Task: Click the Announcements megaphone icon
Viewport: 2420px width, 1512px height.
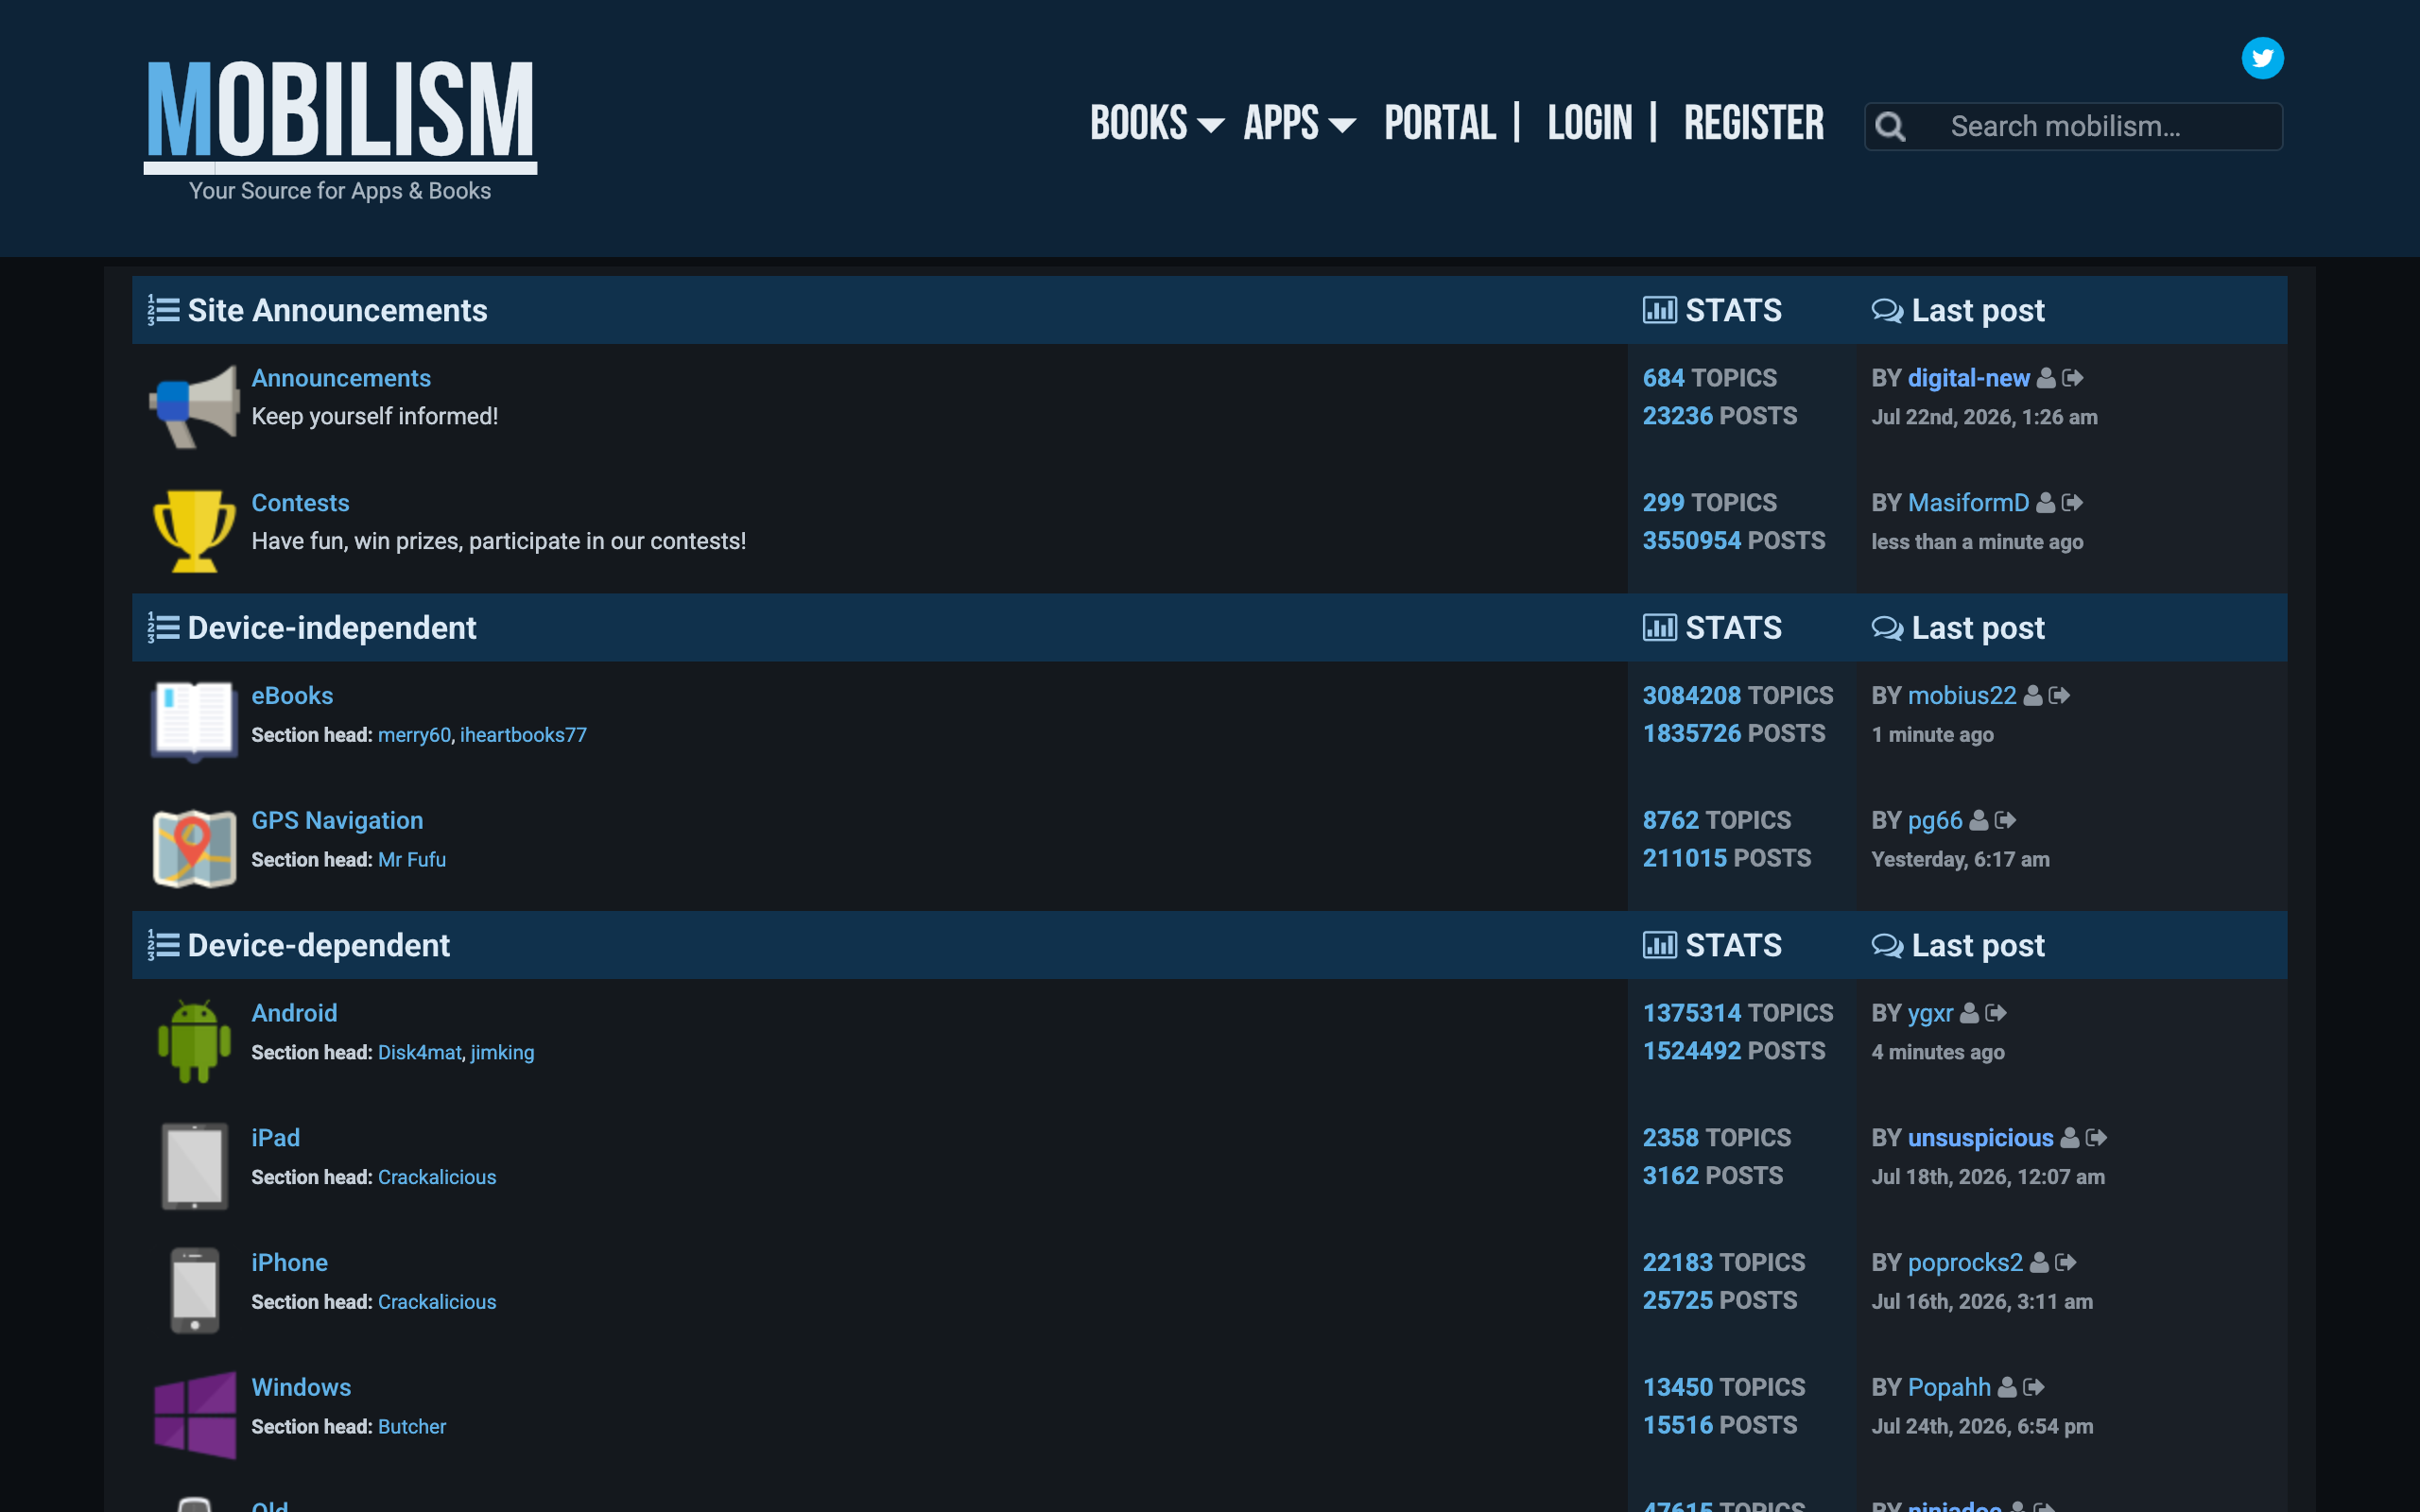Action: point(194,406)
